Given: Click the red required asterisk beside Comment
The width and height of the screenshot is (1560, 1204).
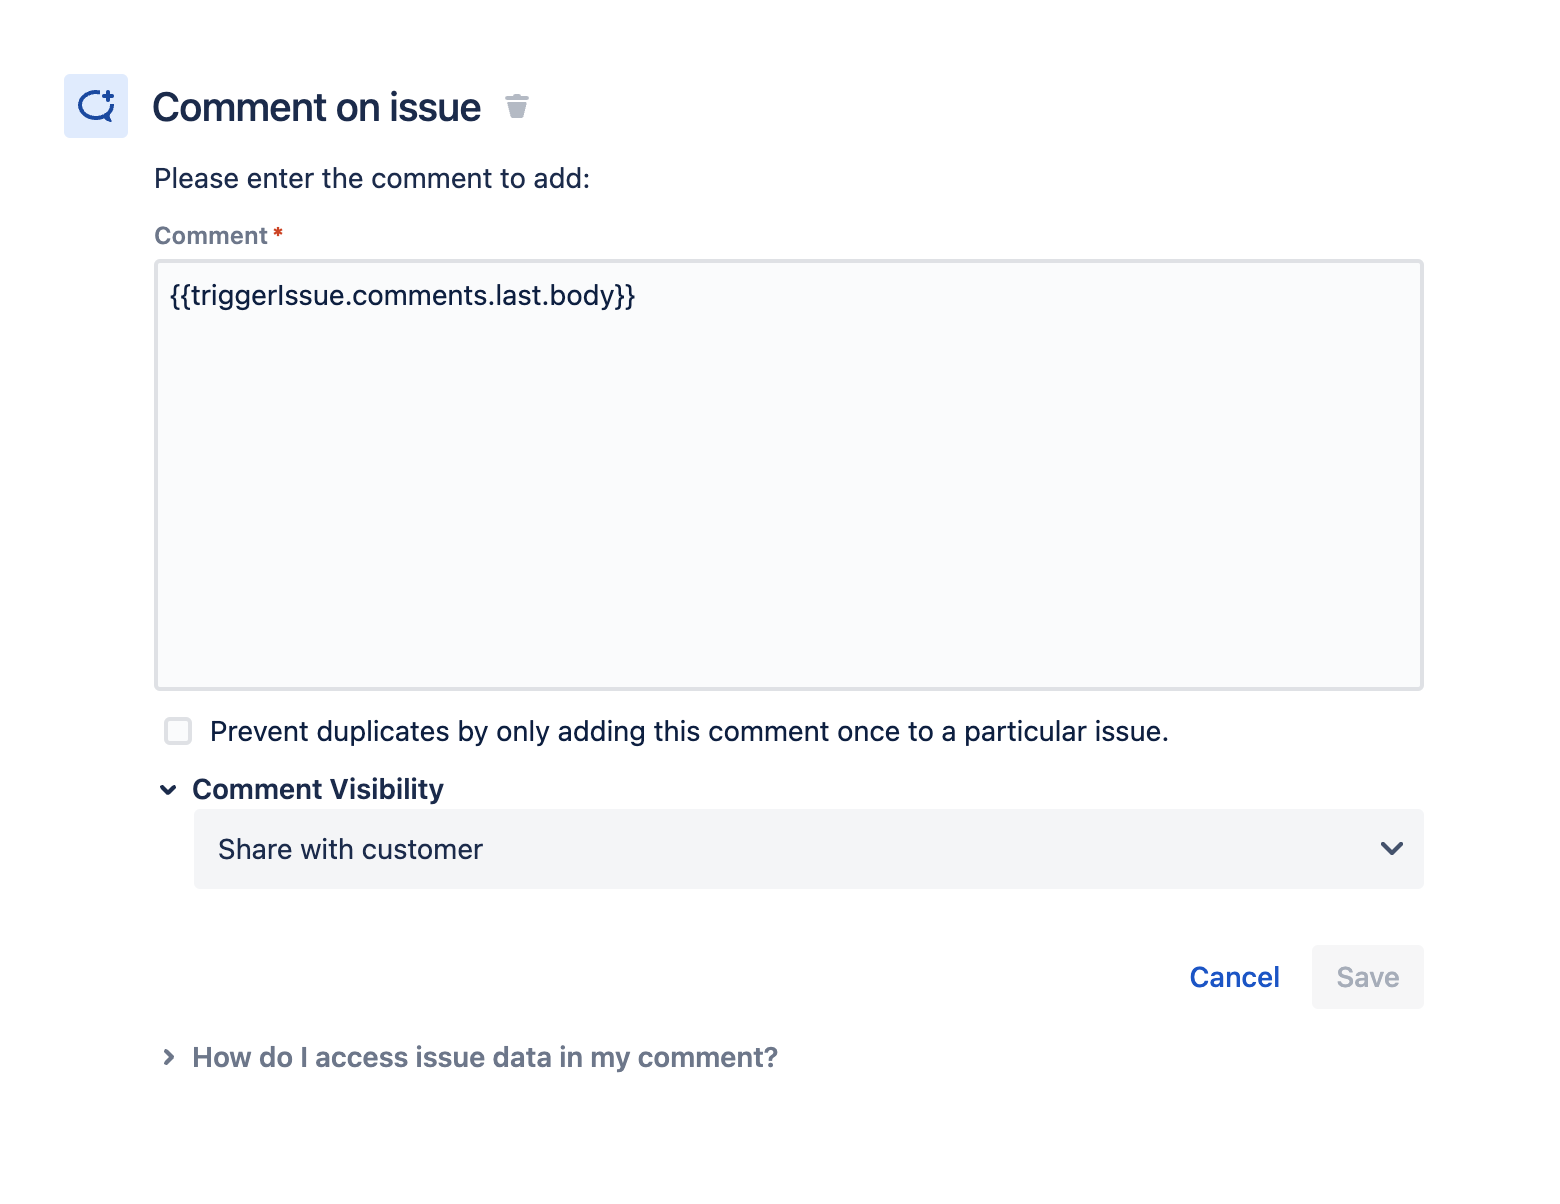Looking at the screenshot, I should tap(278, 233).
